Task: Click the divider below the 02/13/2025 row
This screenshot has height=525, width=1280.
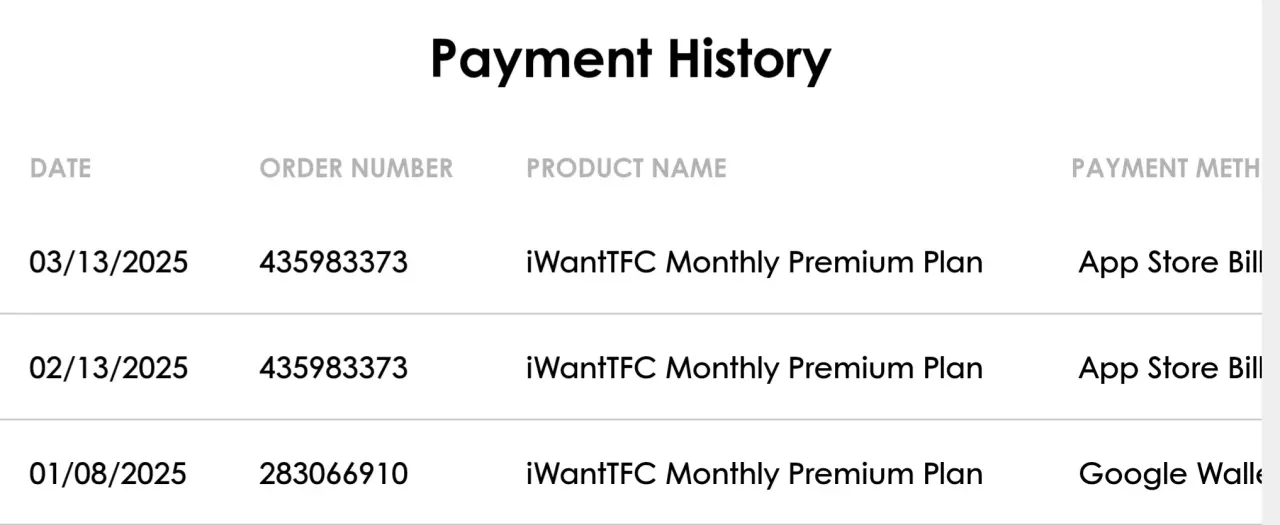Action: pyautogui.click(x=630, y=419)
